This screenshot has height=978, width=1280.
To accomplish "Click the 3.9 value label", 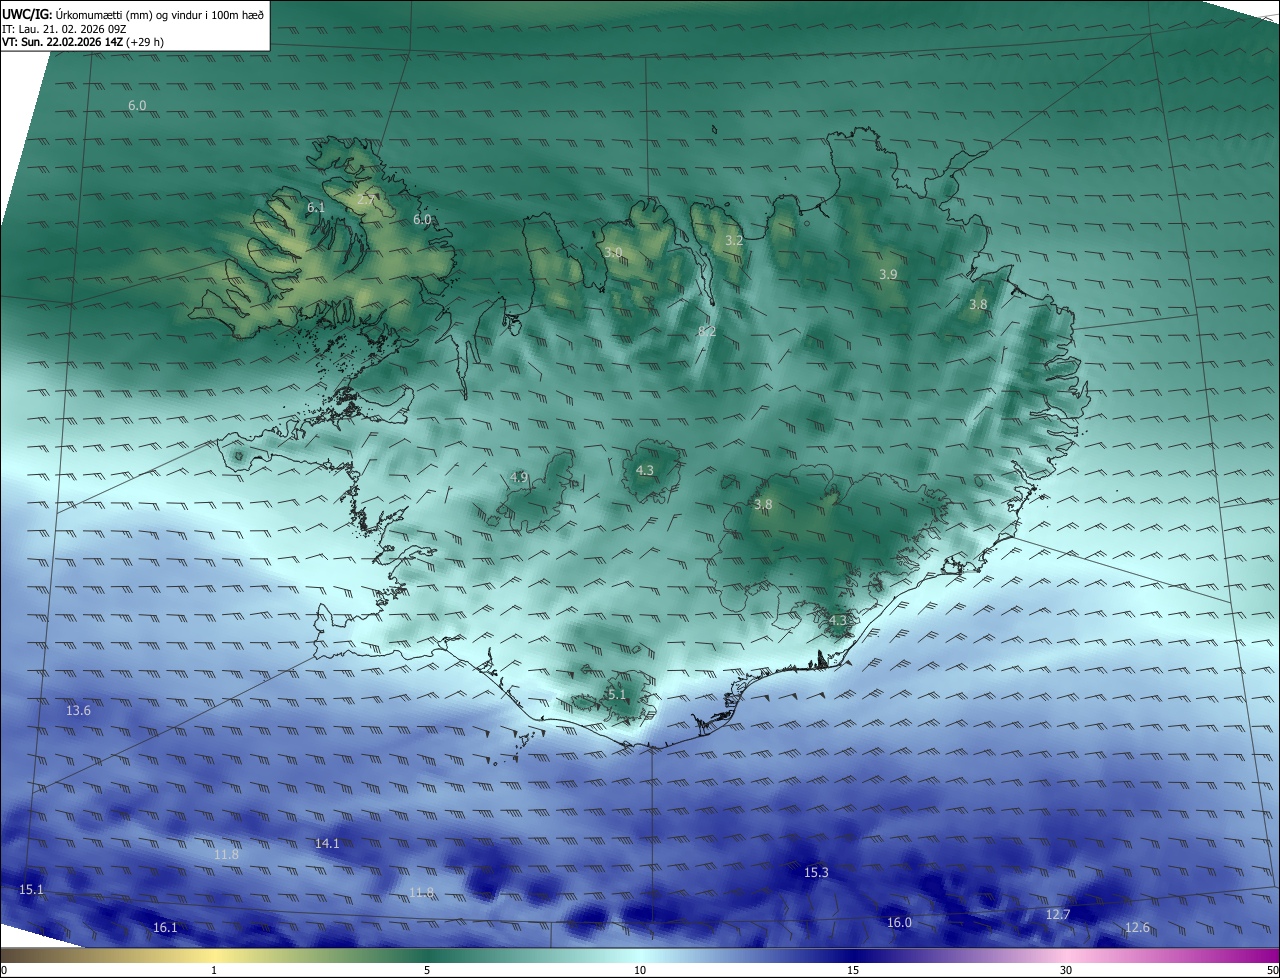I will click(888, 275).
